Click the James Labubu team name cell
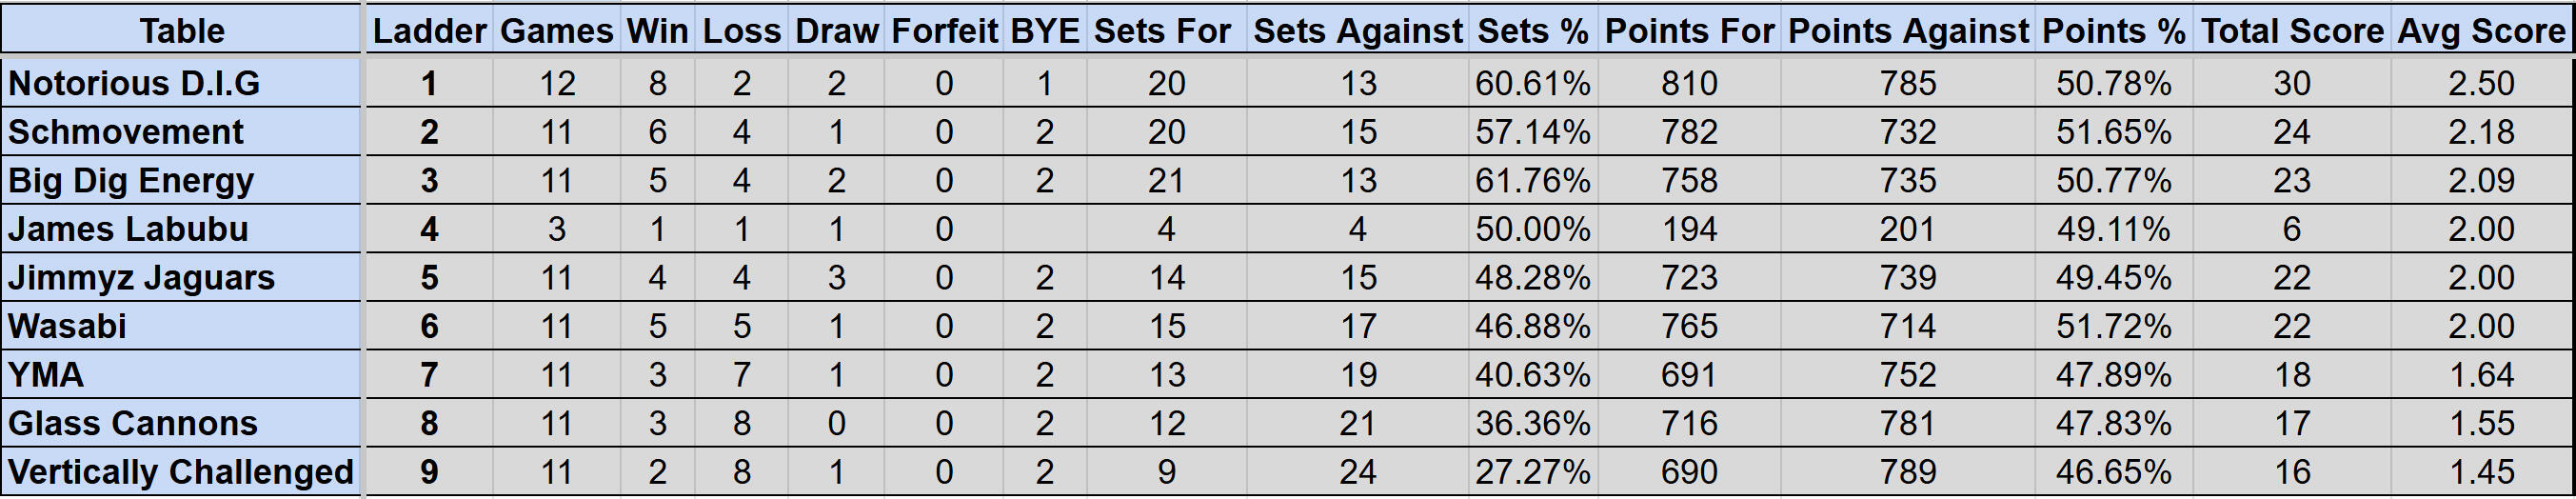 tap(180, 229)
